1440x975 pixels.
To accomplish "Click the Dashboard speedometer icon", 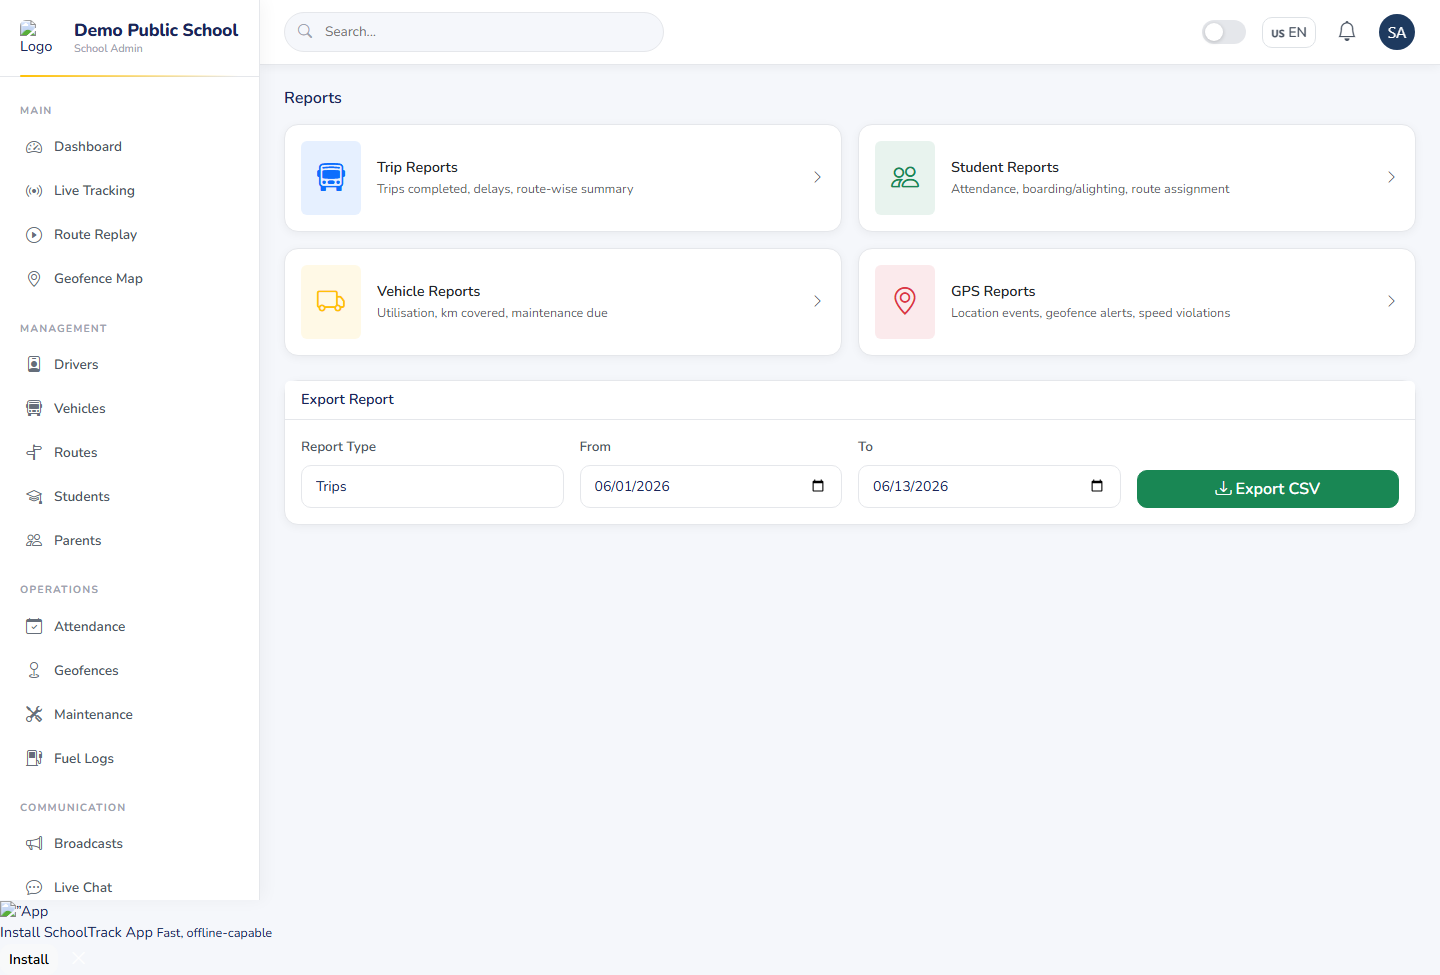I will (x=34, y=147).
